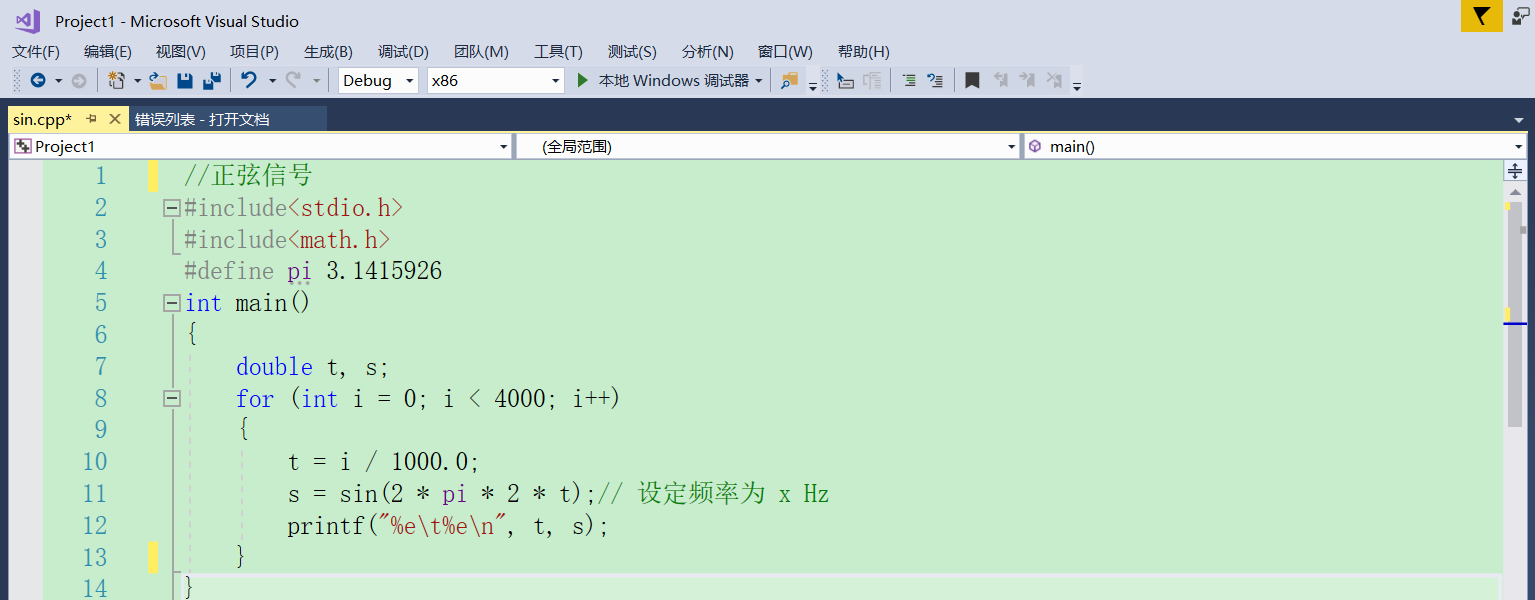The height and width of the screenshot is (600, 1535).
Task: Open a file with the Open File icon
Action: click(x=155, y=80)
